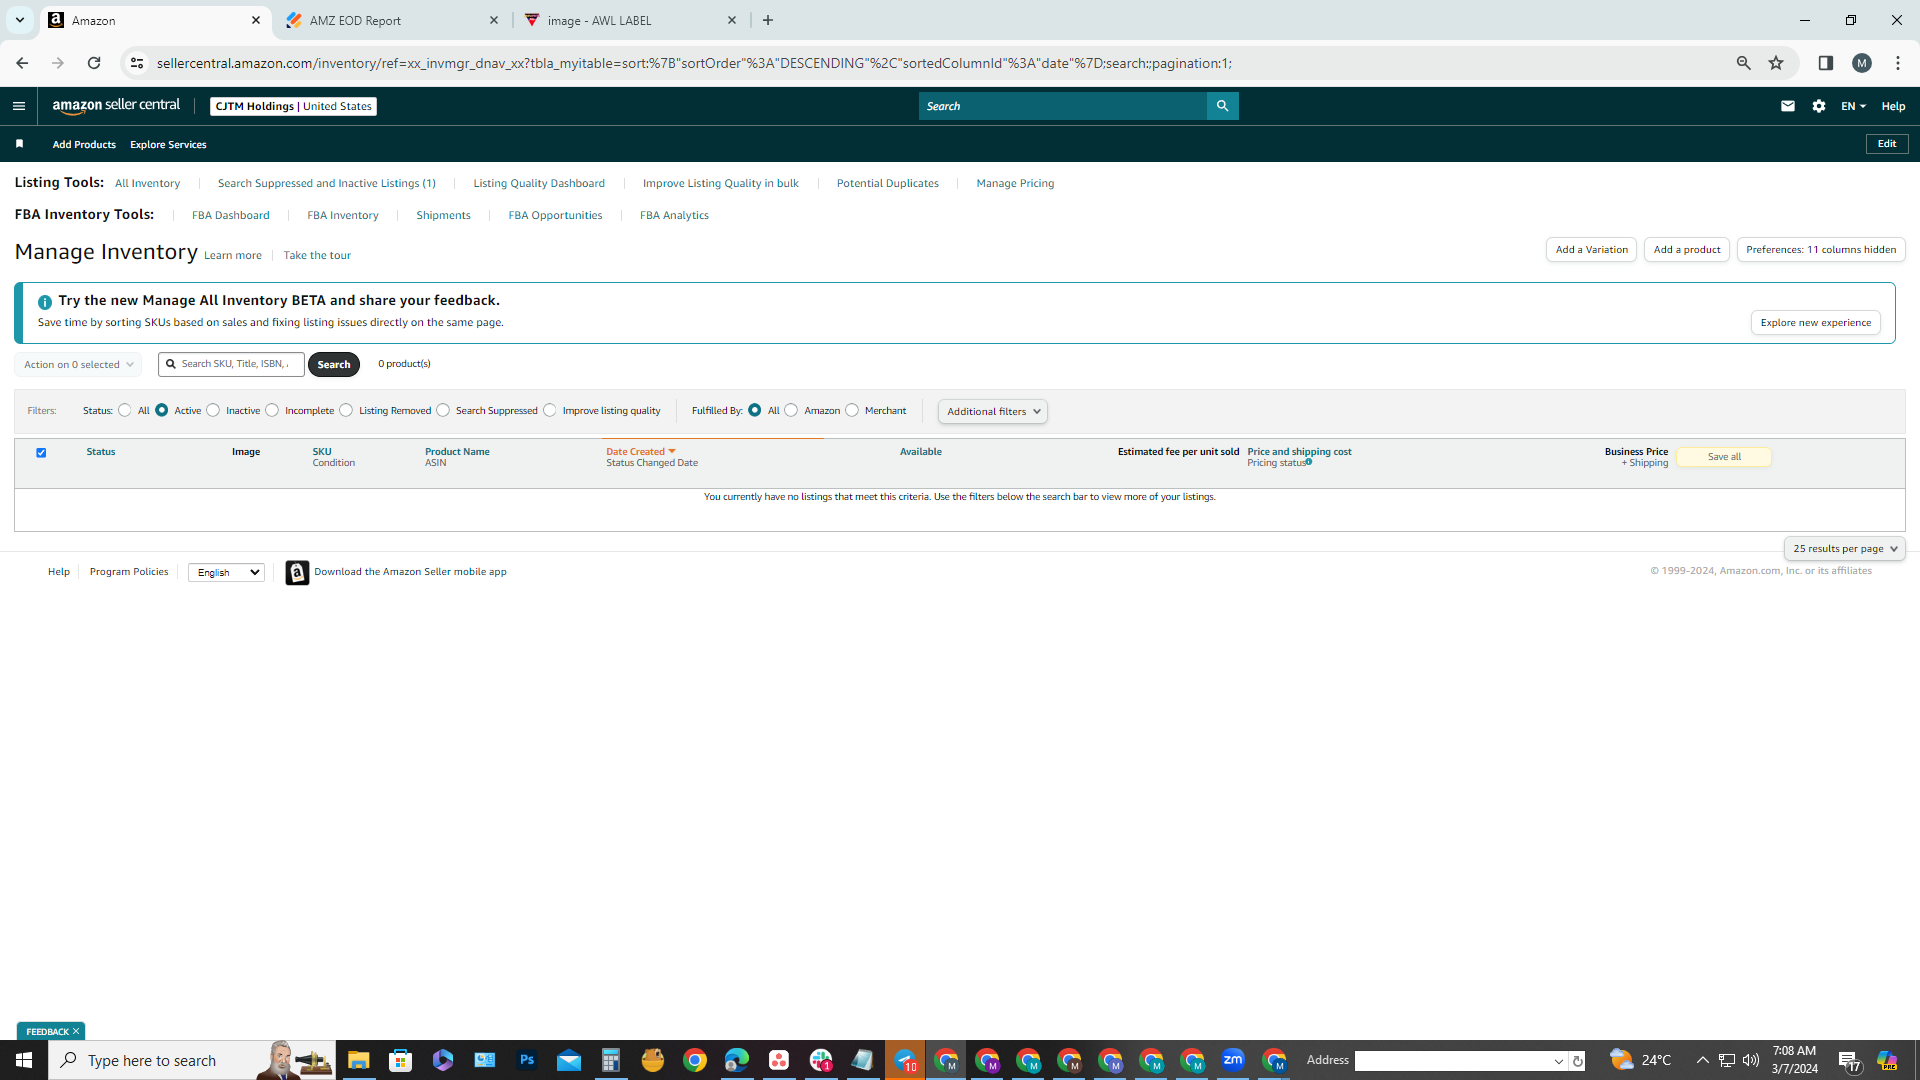Image resolution: width=1920 pixels, height=1080 pixels.
Task: Bookmark this page with star icon
Action: (1776, 63)
